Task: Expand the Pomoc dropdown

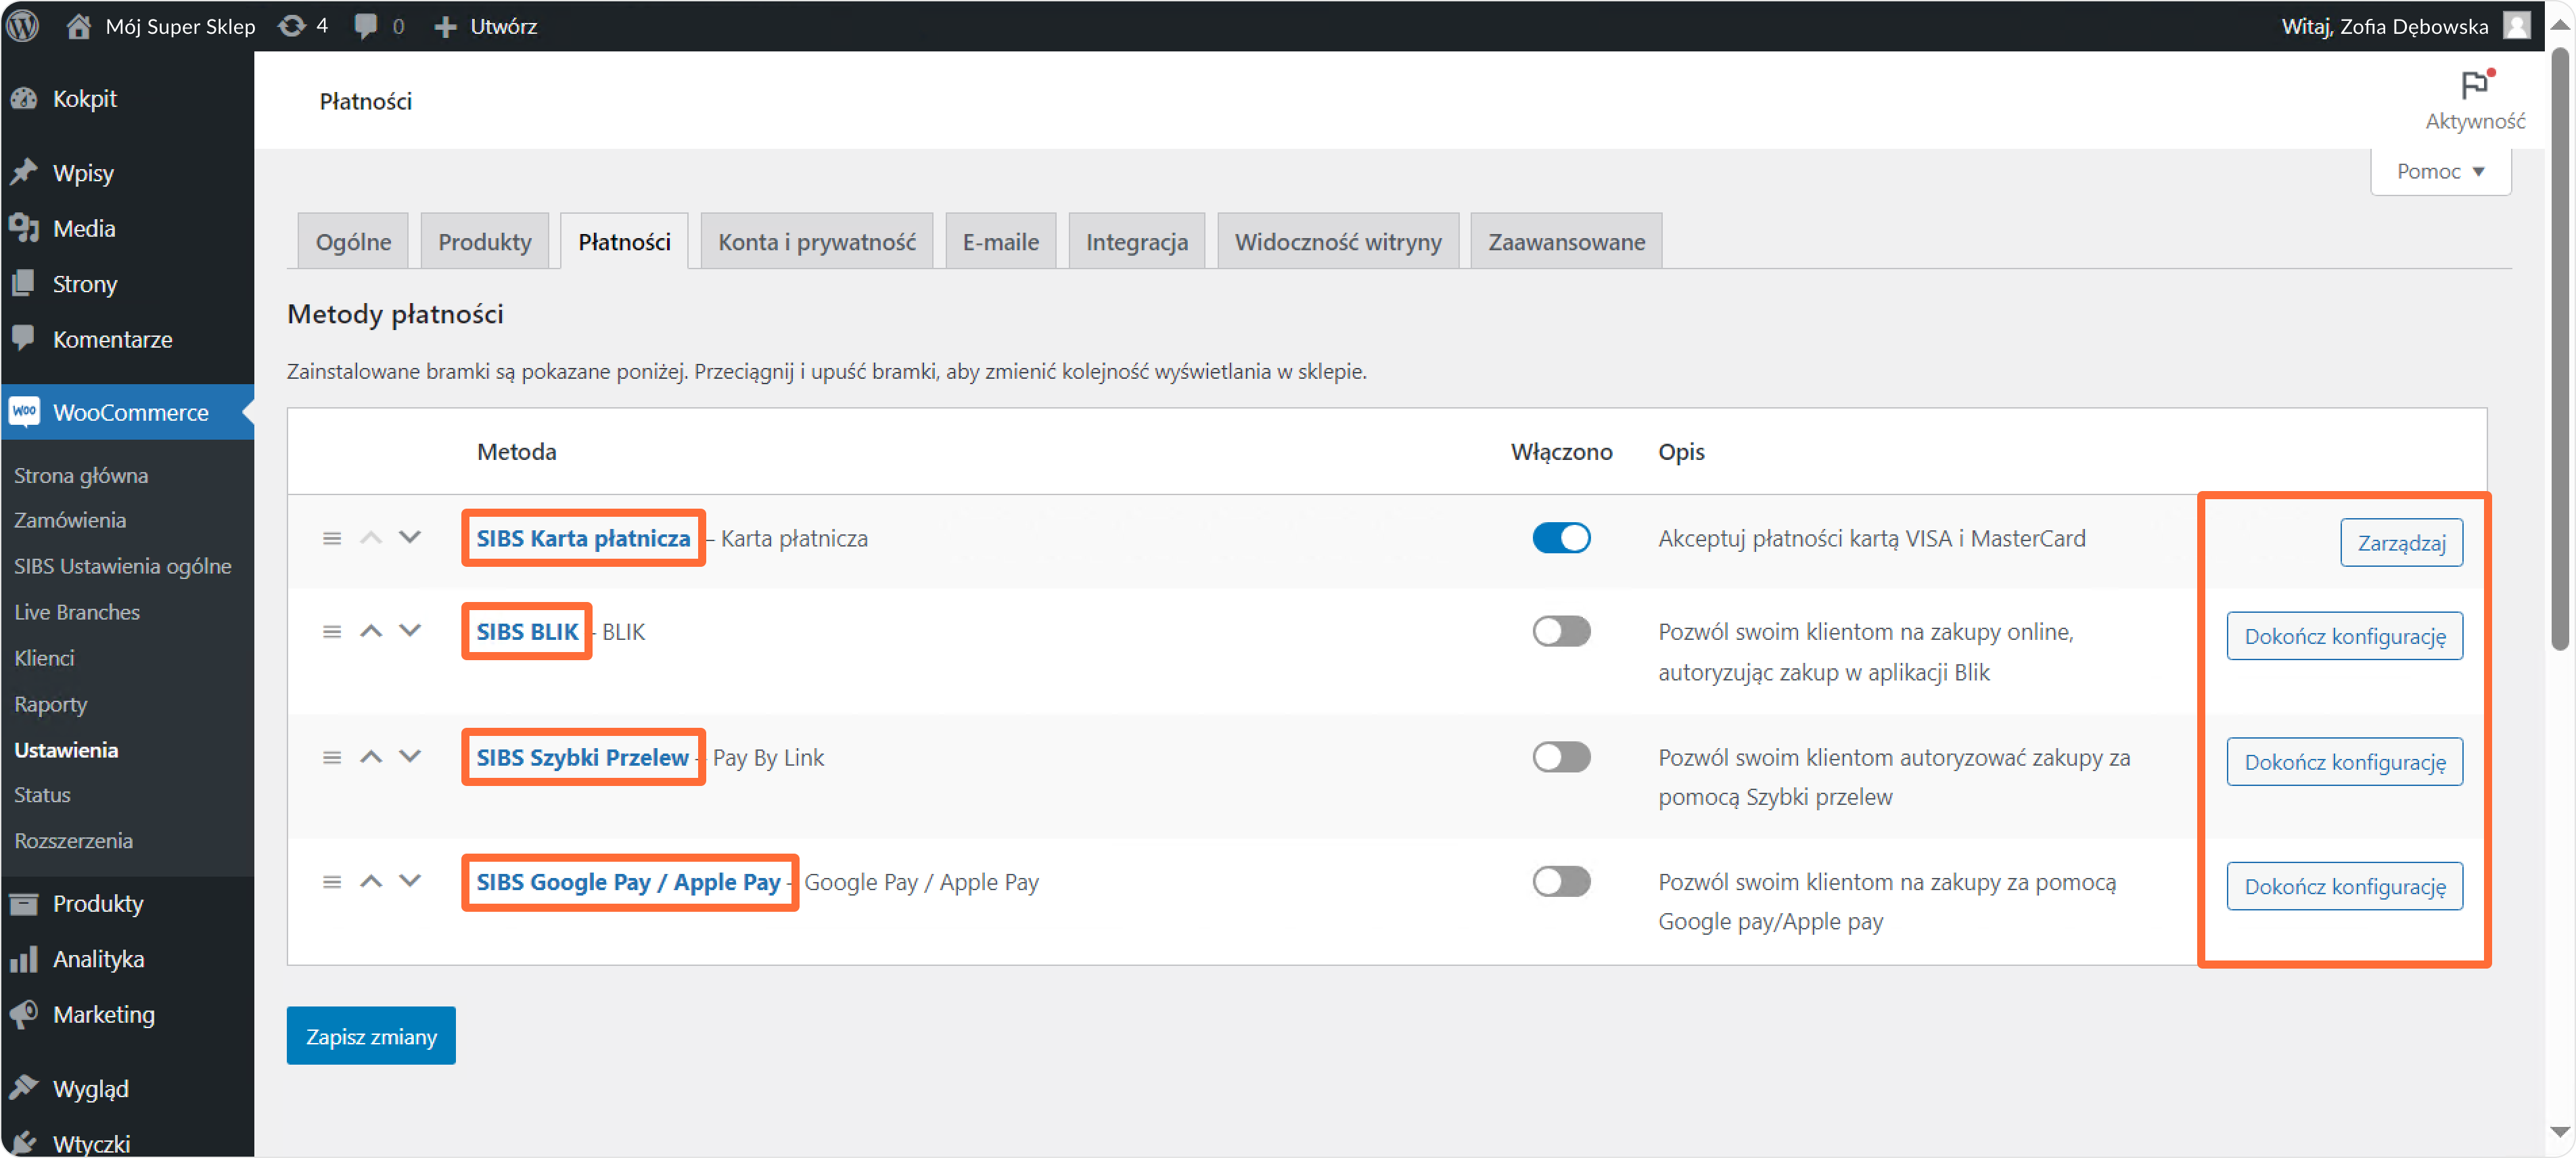Action: click(2440, 172)
